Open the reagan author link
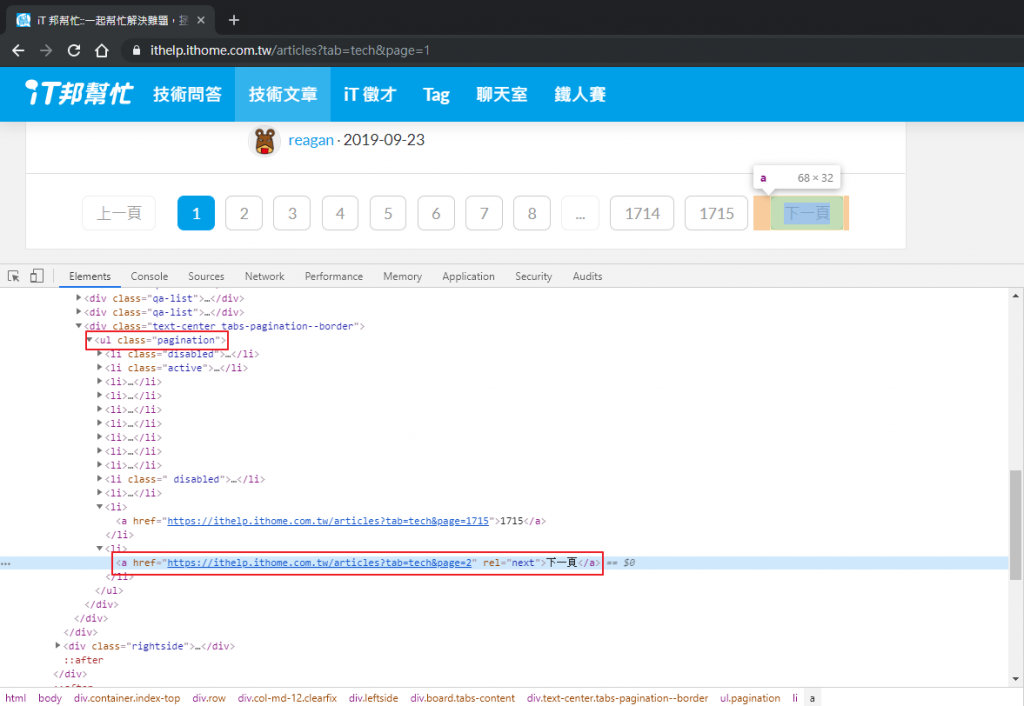Viewport: 1024px width, 706px height. (x=311, y=140)
